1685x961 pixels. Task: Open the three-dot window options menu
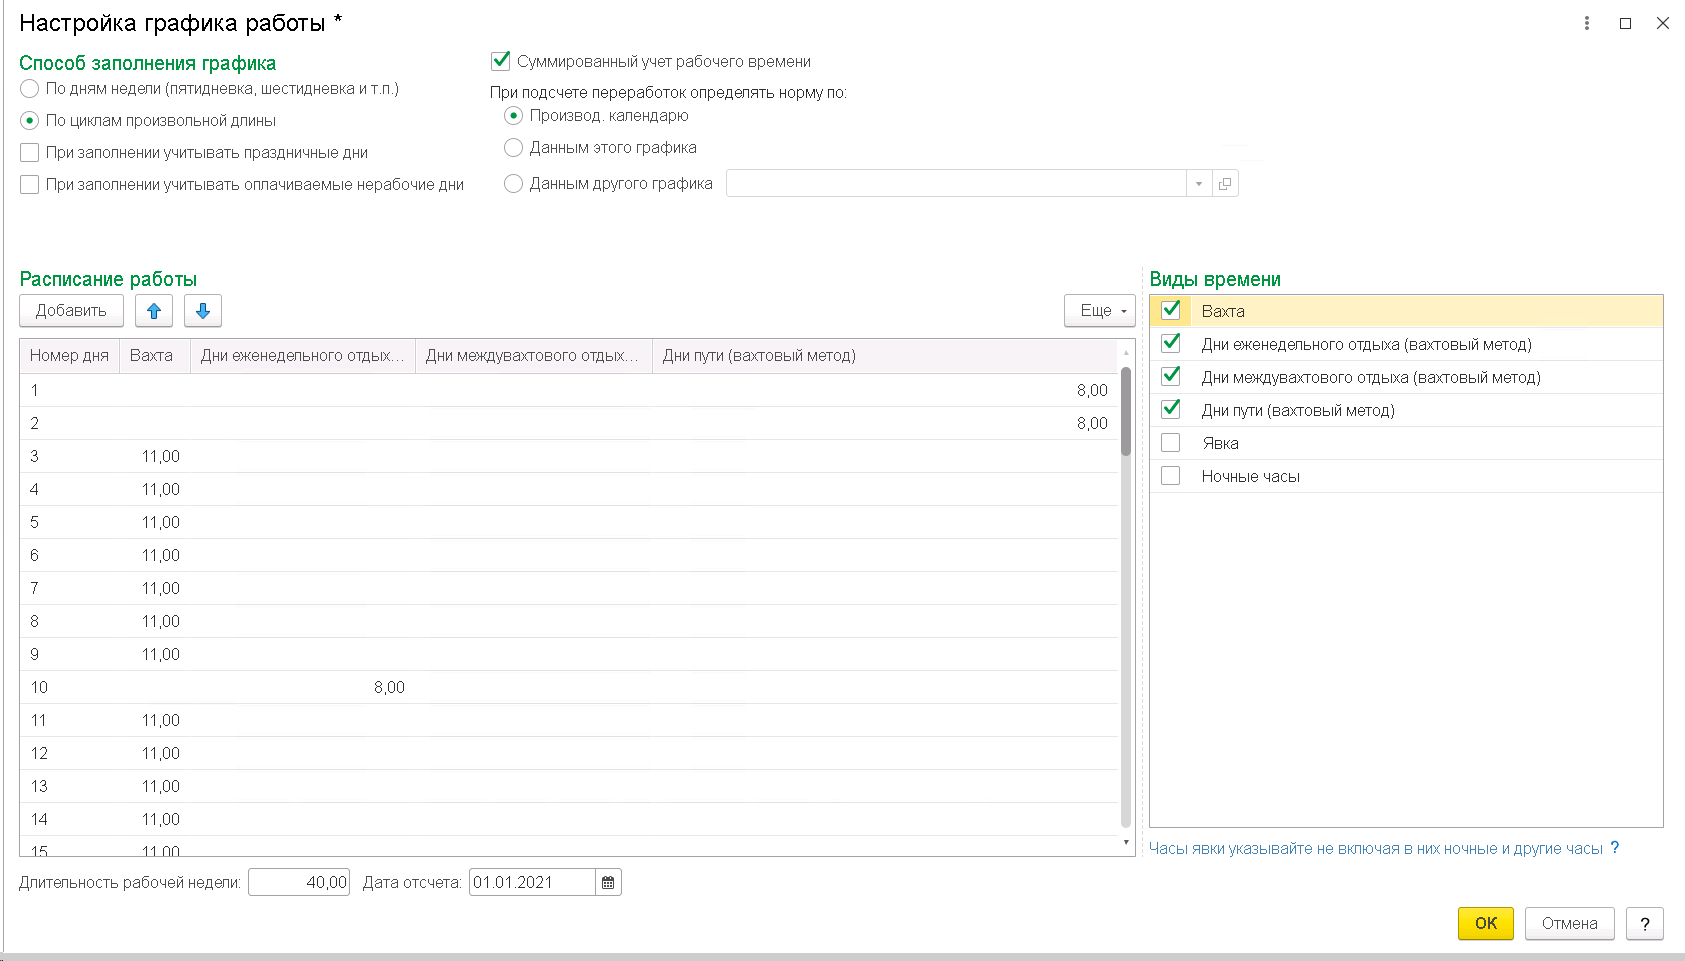click(1587, 23)
